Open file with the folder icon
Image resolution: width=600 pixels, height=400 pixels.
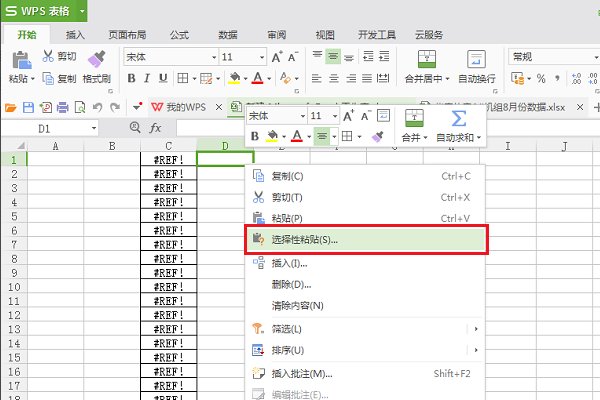point(11,108)
